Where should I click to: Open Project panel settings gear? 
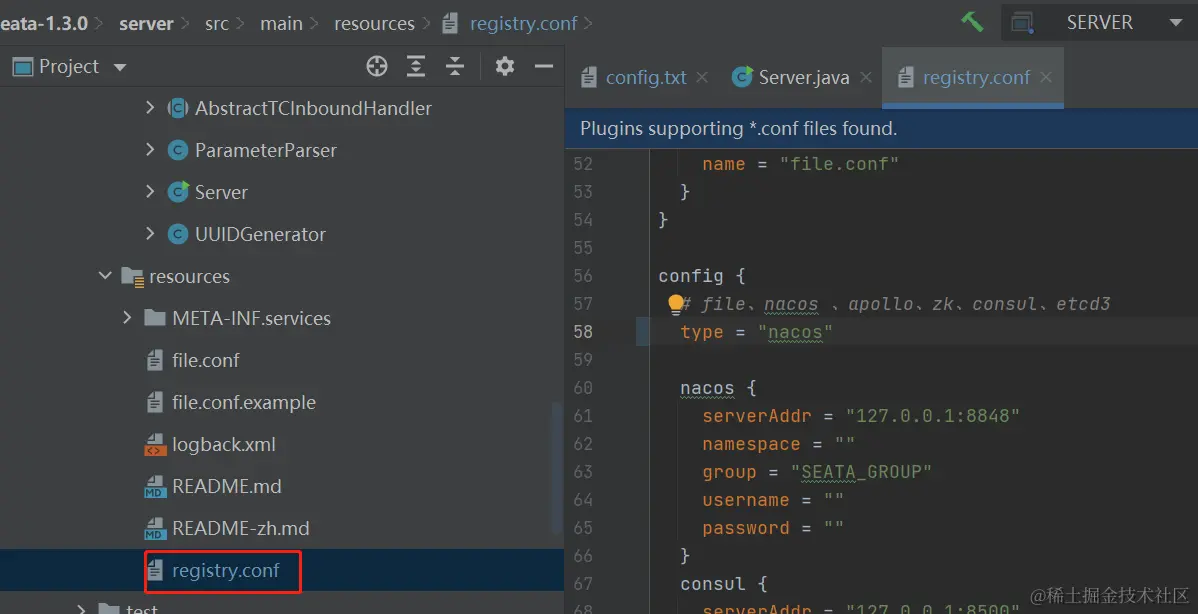pyautogui.click(x=504, y=66)
